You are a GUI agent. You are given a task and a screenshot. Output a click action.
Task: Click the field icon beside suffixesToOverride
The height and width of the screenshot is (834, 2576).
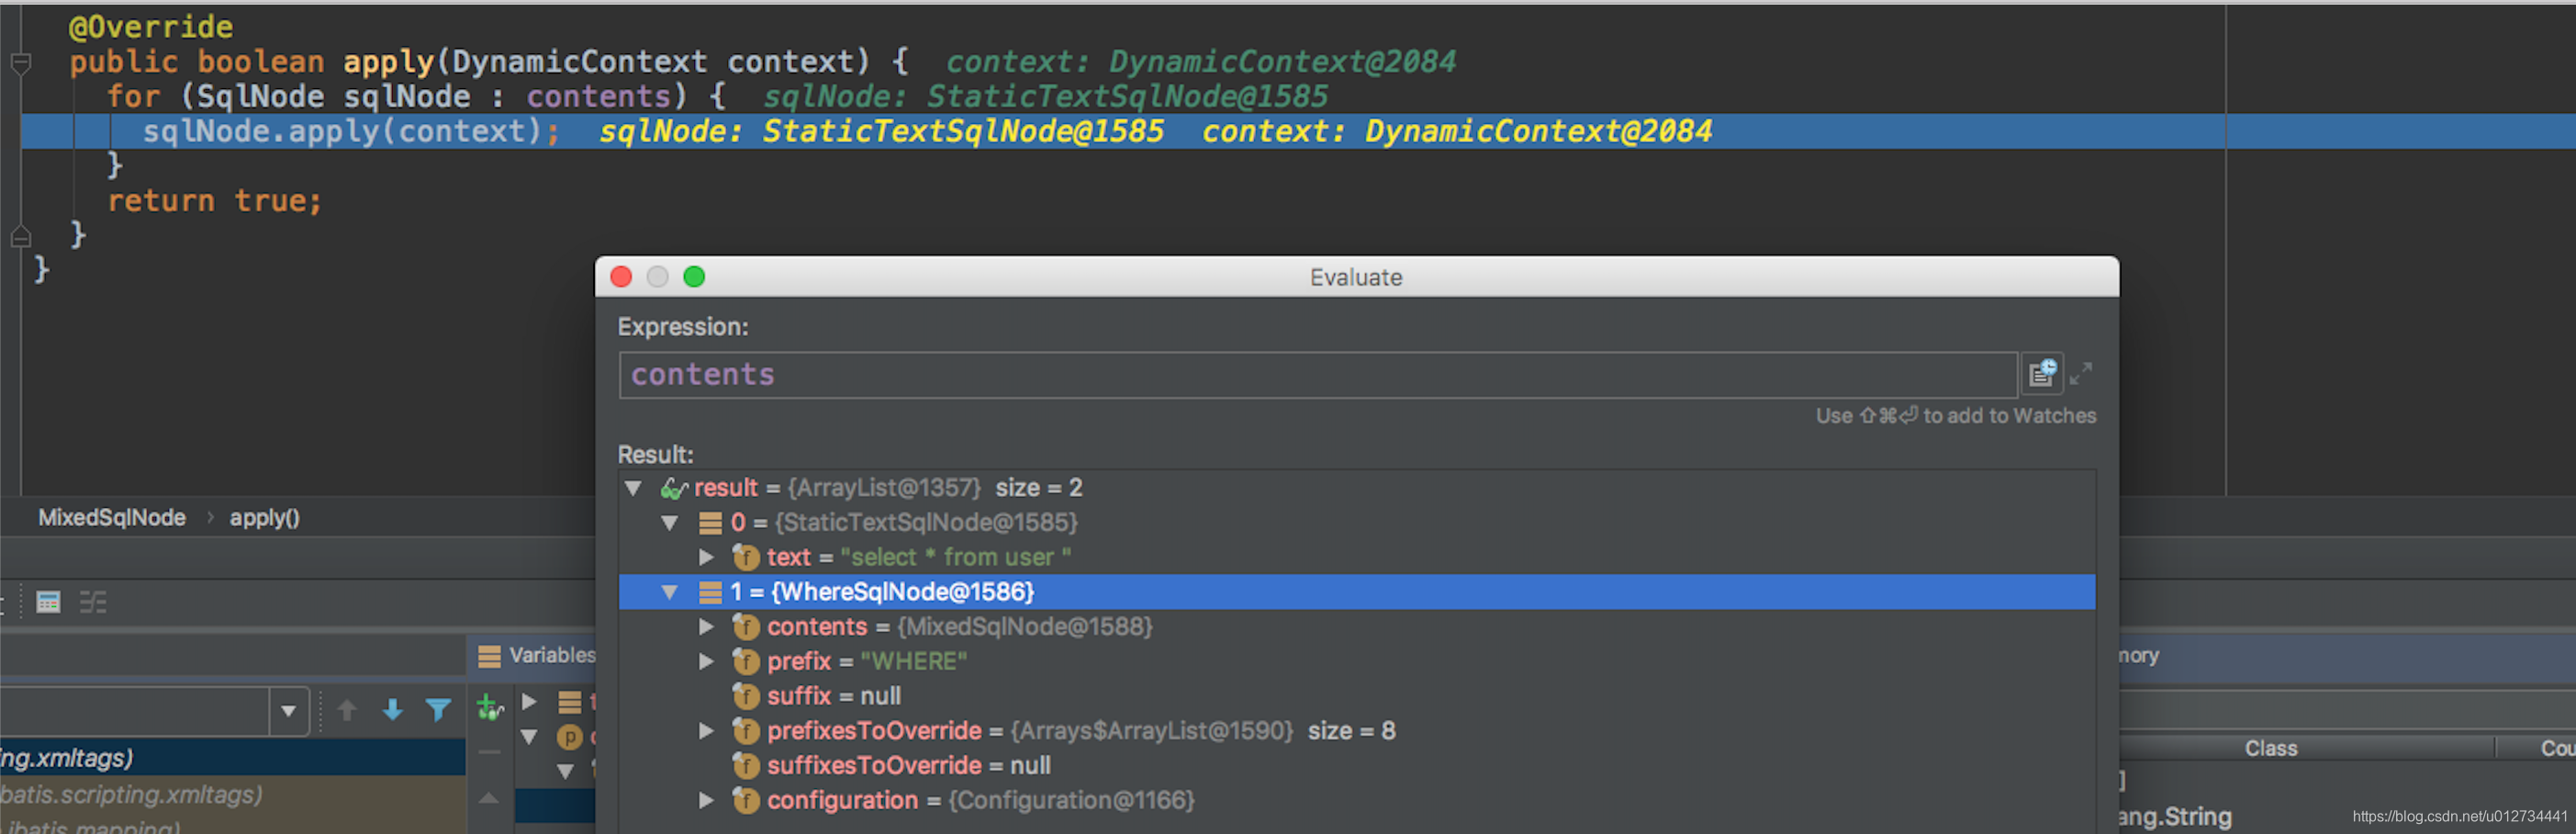tap(746, 765)
